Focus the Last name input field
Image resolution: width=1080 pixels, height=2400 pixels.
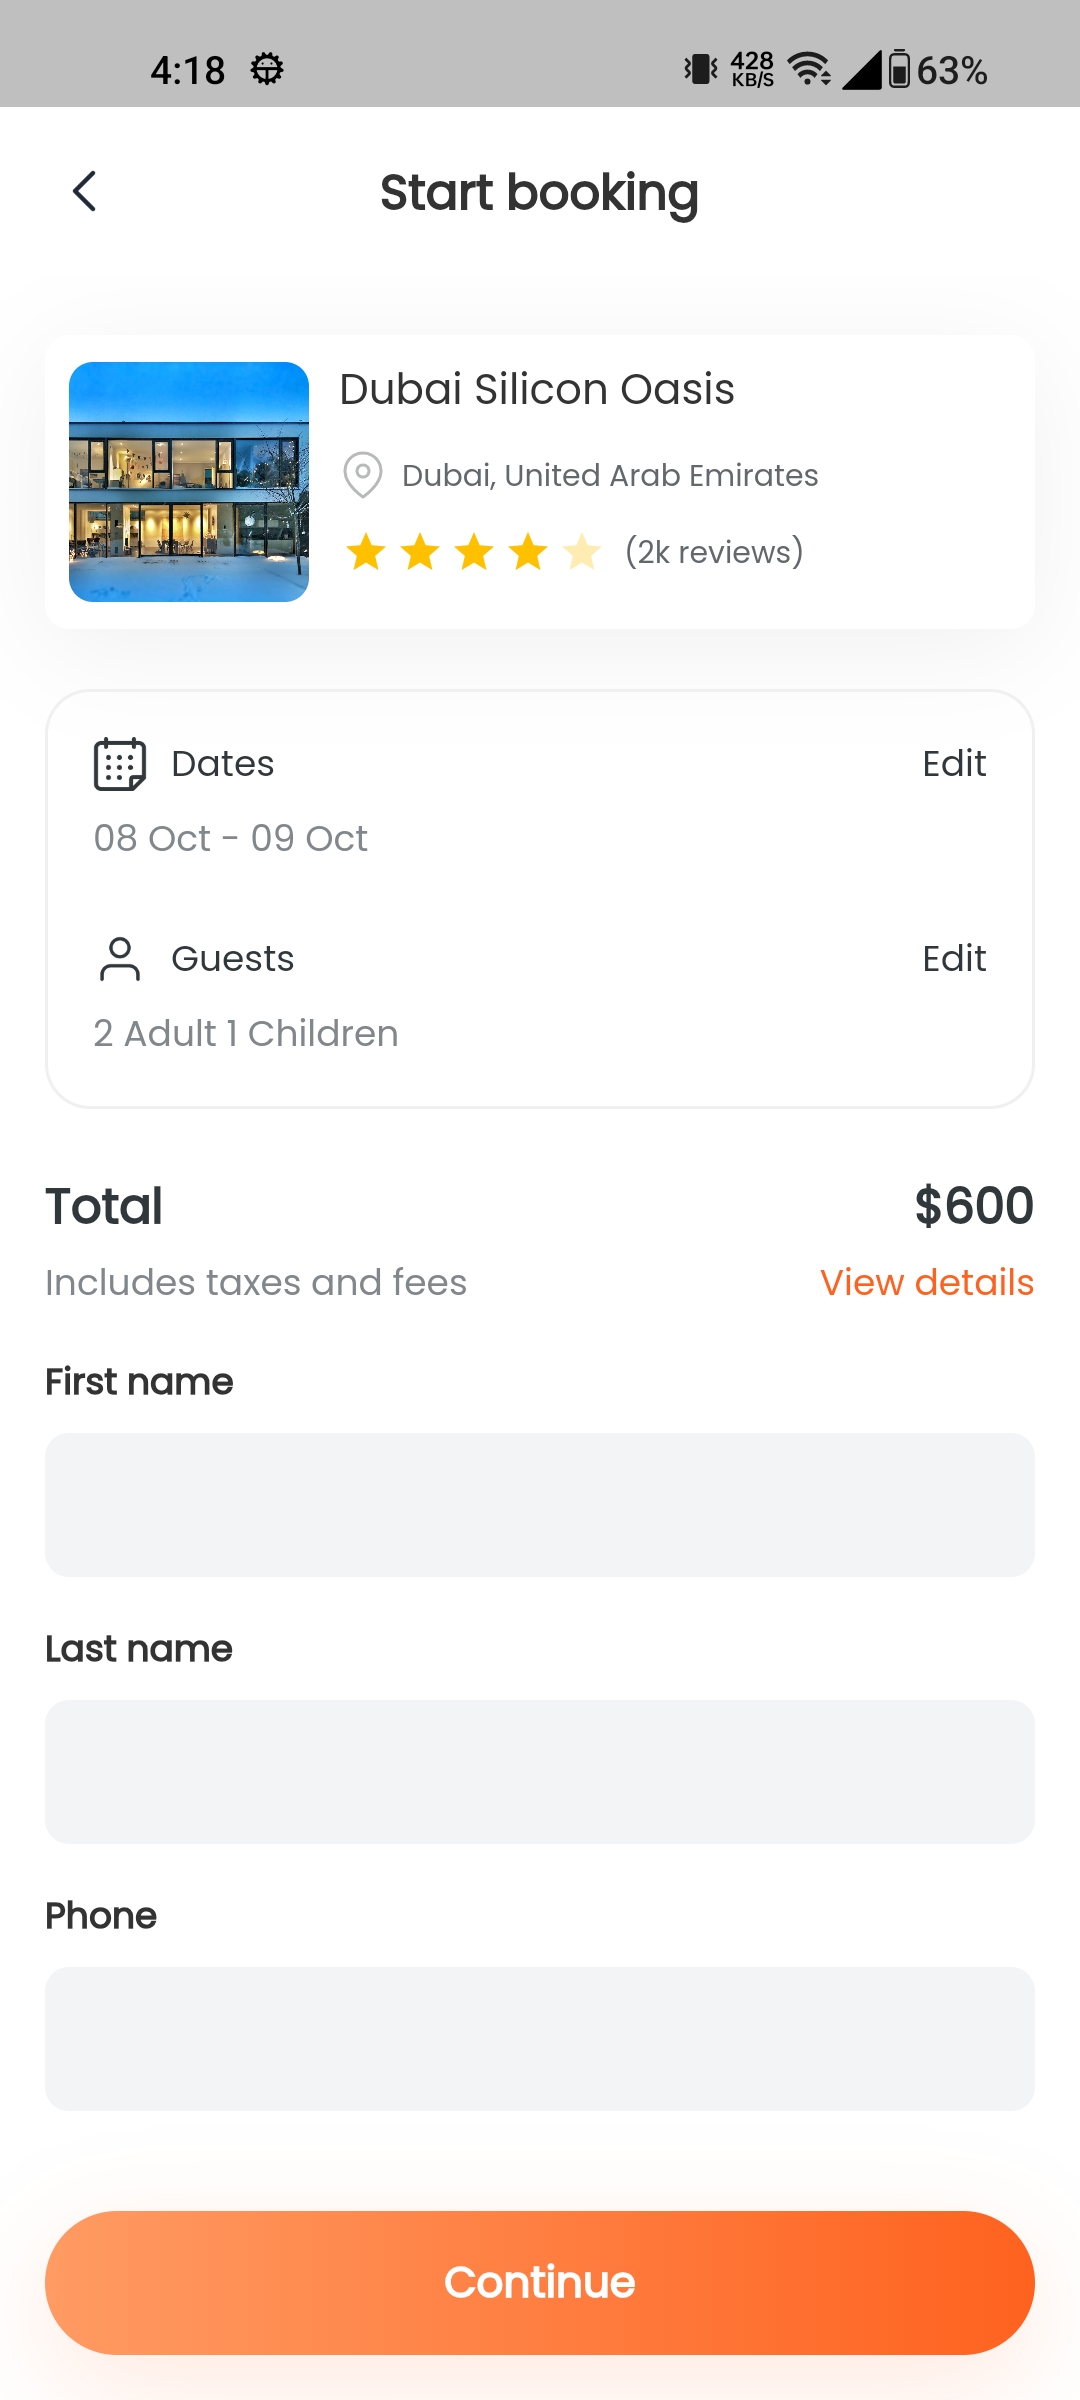[540, 1772]
